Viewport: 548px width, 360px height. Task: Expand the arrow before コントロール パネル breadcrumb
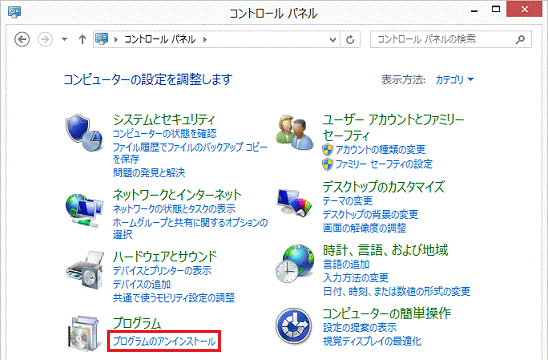[x=116, y=39]
